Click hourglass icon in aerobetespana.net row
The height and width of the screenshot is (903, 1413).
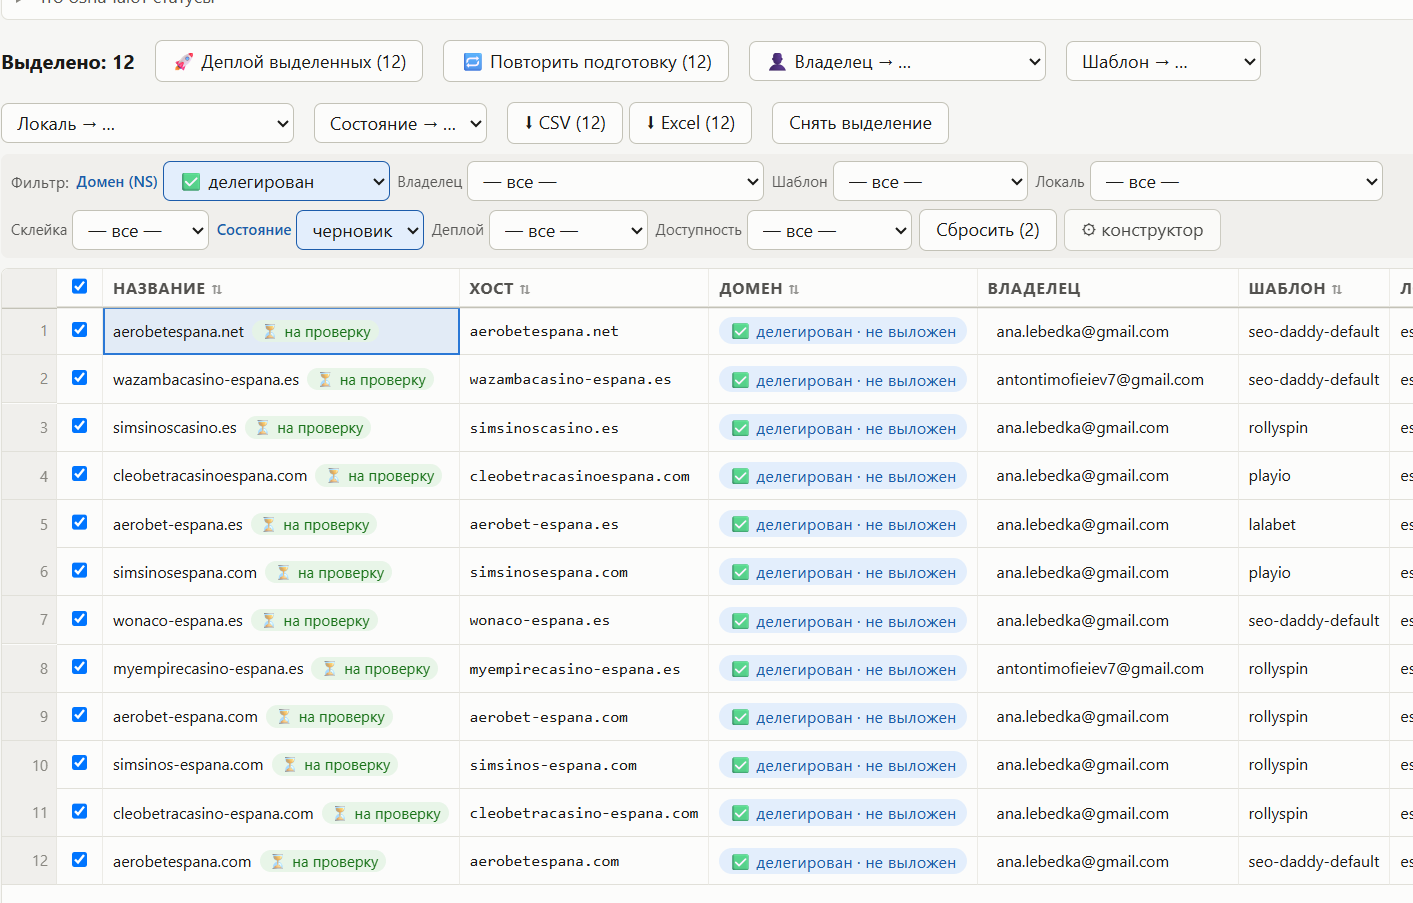270,331
